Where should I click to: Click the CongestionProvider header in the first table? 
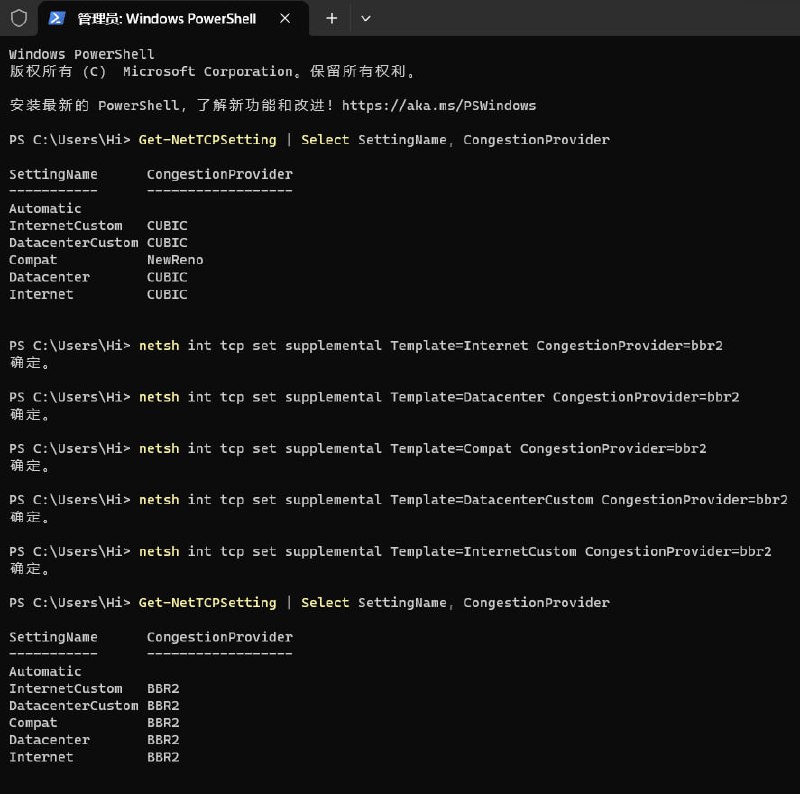pyautogui.click(x=219, y=174)
